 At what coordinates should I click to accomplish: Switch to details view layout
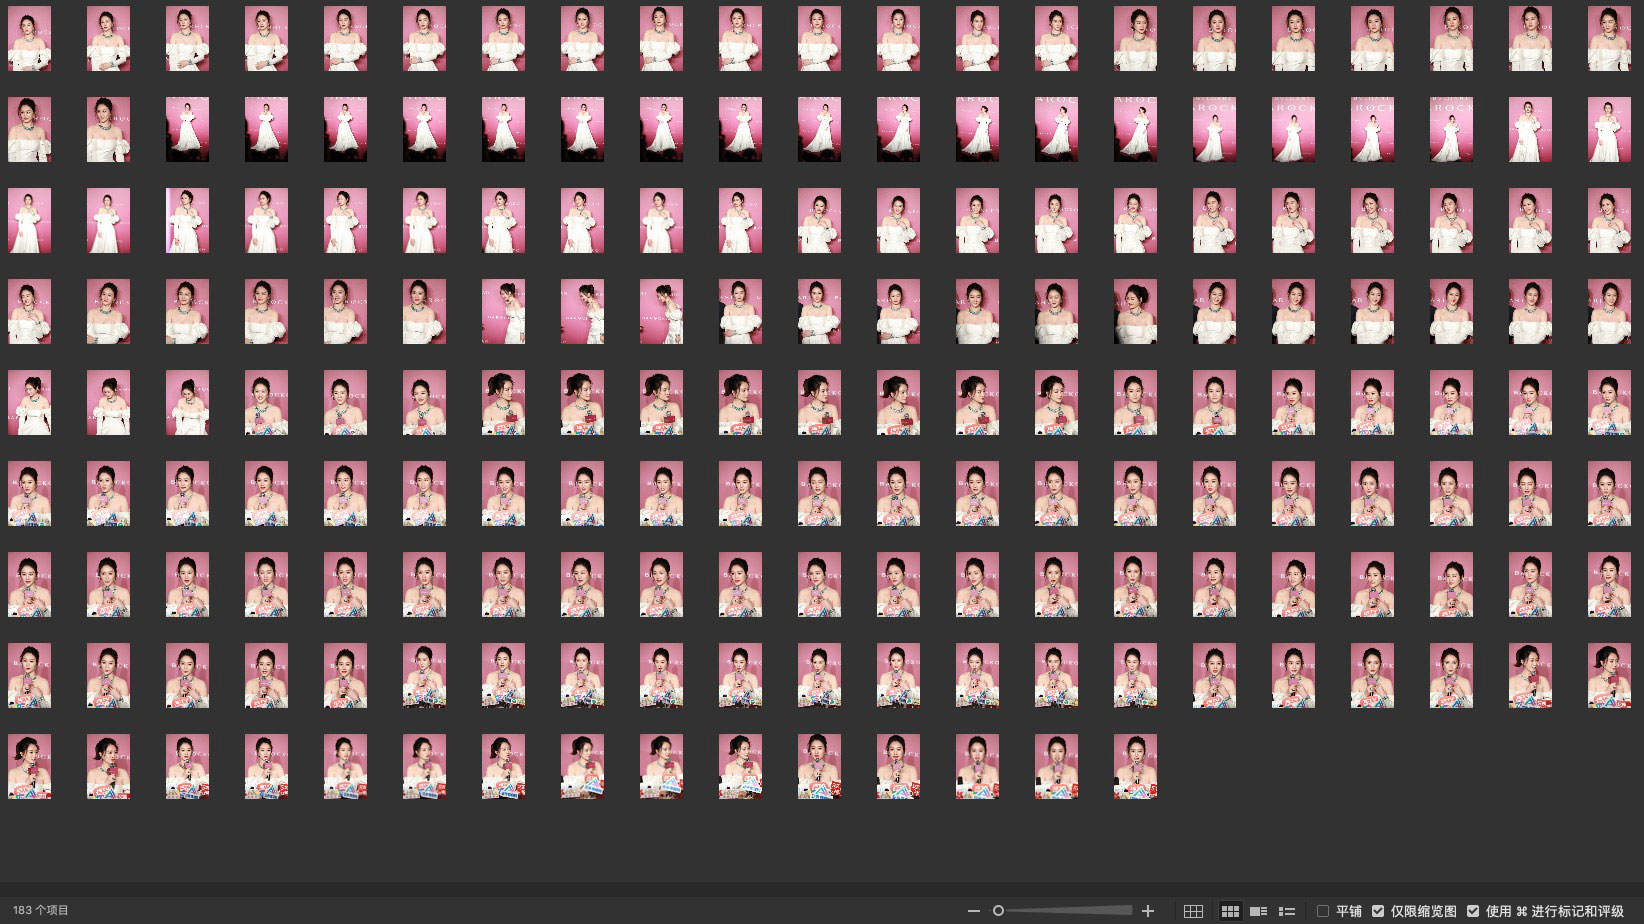tap(1259, 911)
